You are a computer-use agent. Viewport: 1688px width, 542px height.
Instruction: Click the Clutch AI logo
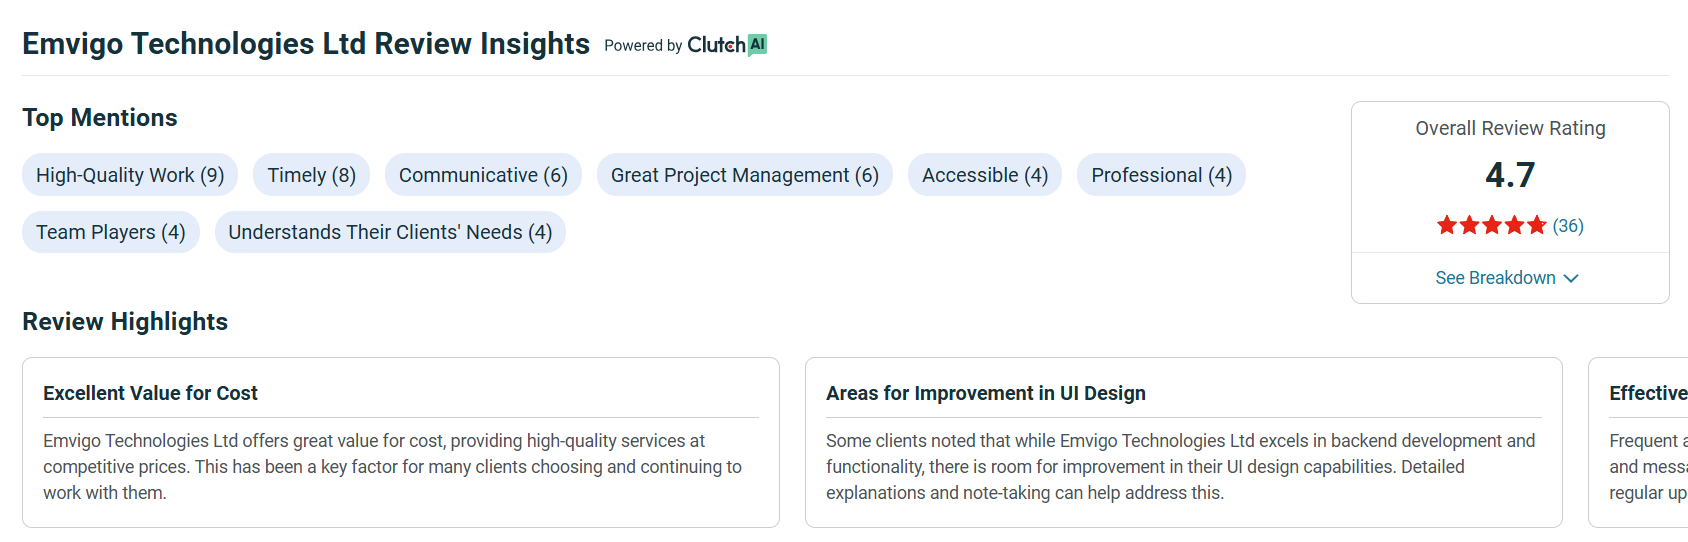[x=727, y=45]
